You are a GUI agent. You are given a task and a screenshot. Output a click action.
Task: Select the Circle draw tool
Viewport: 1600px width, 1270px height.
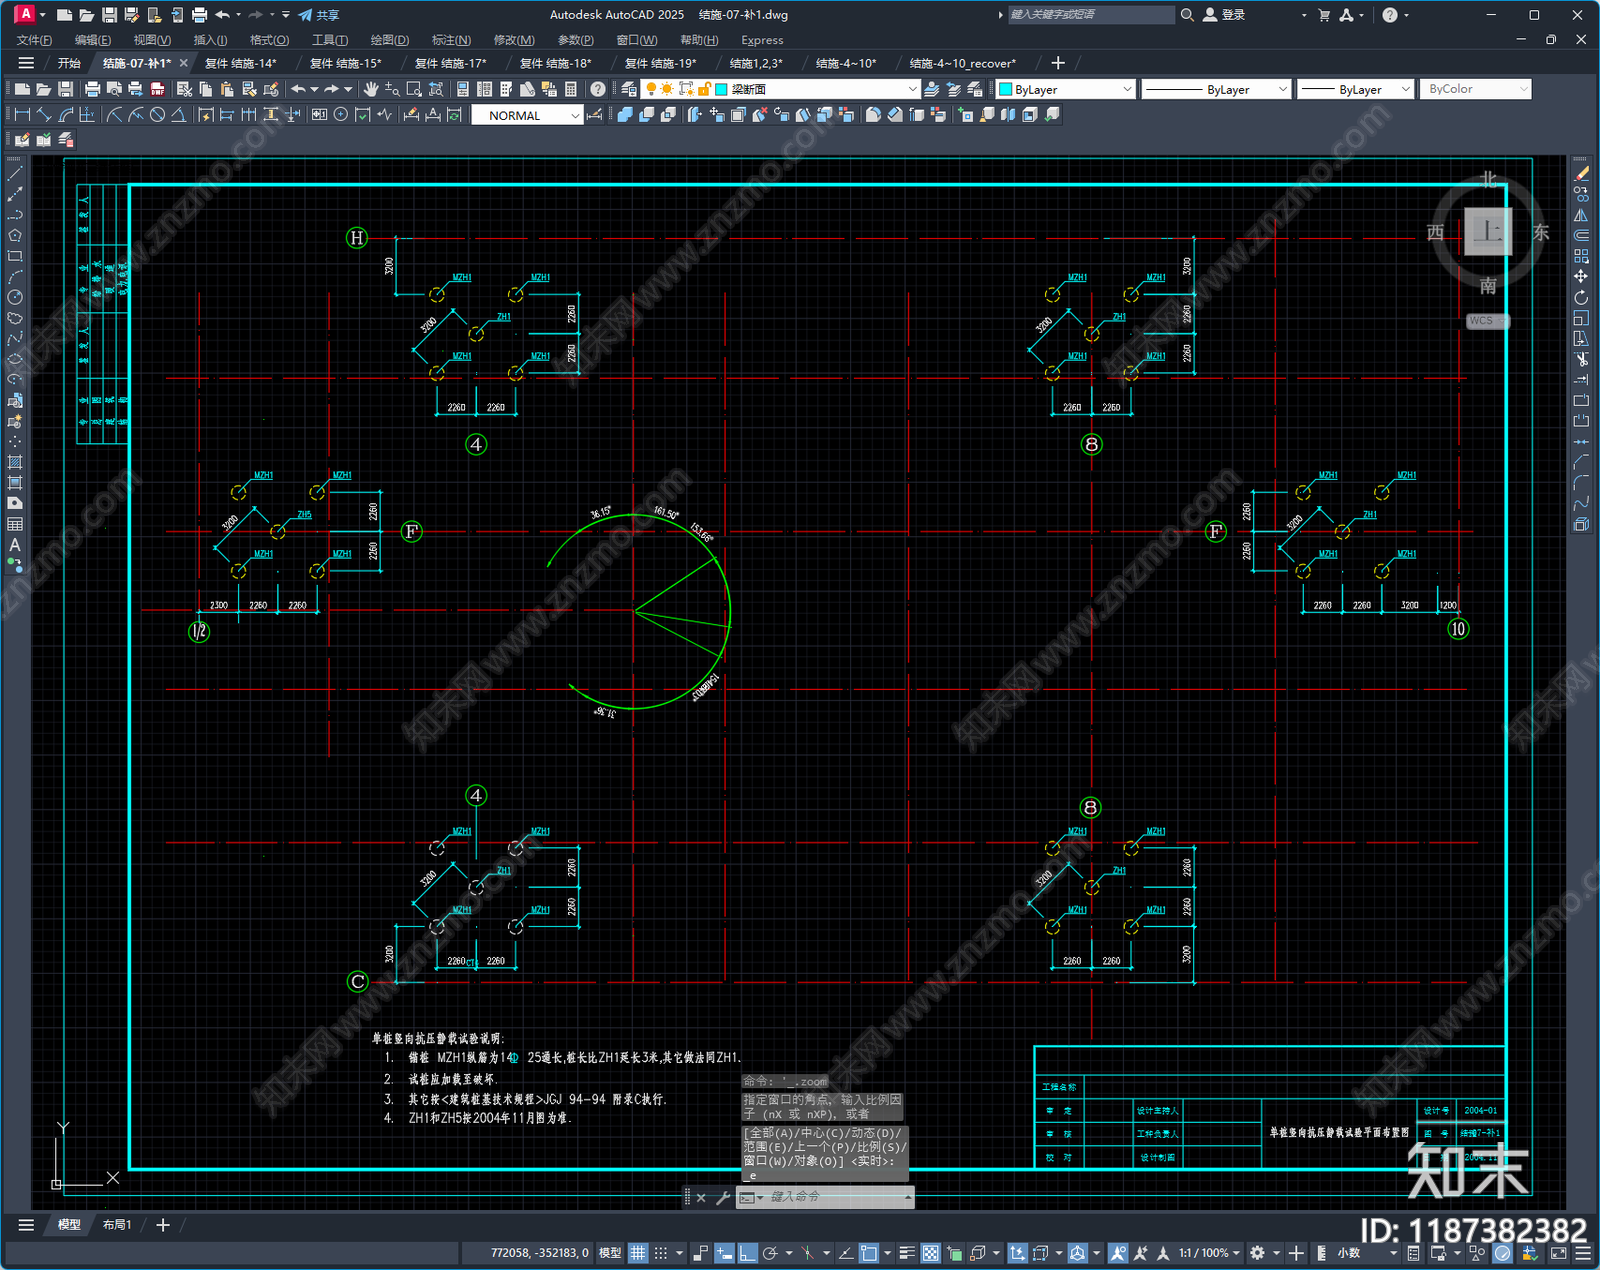15,297
